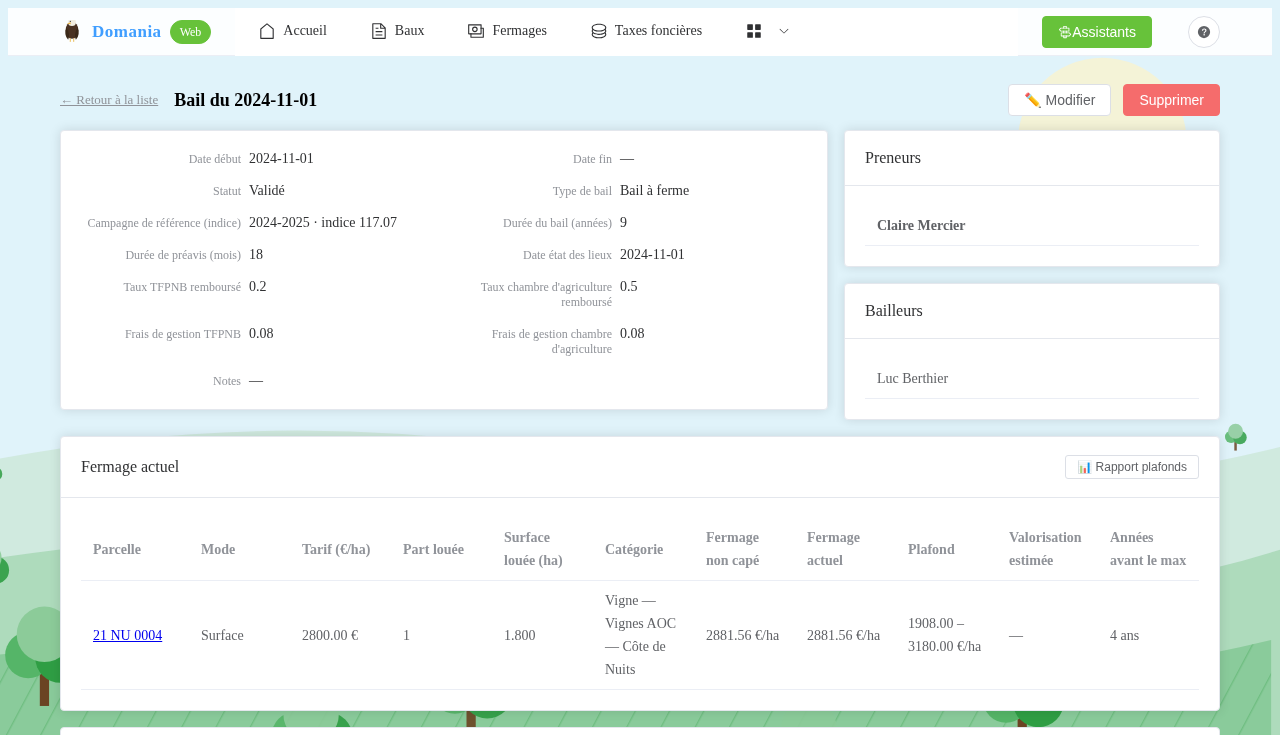Viewport: 1280px width, 735px height.
Task: Click the Bail du 2024-11-01 heading
Action: [x=245, y=100]
